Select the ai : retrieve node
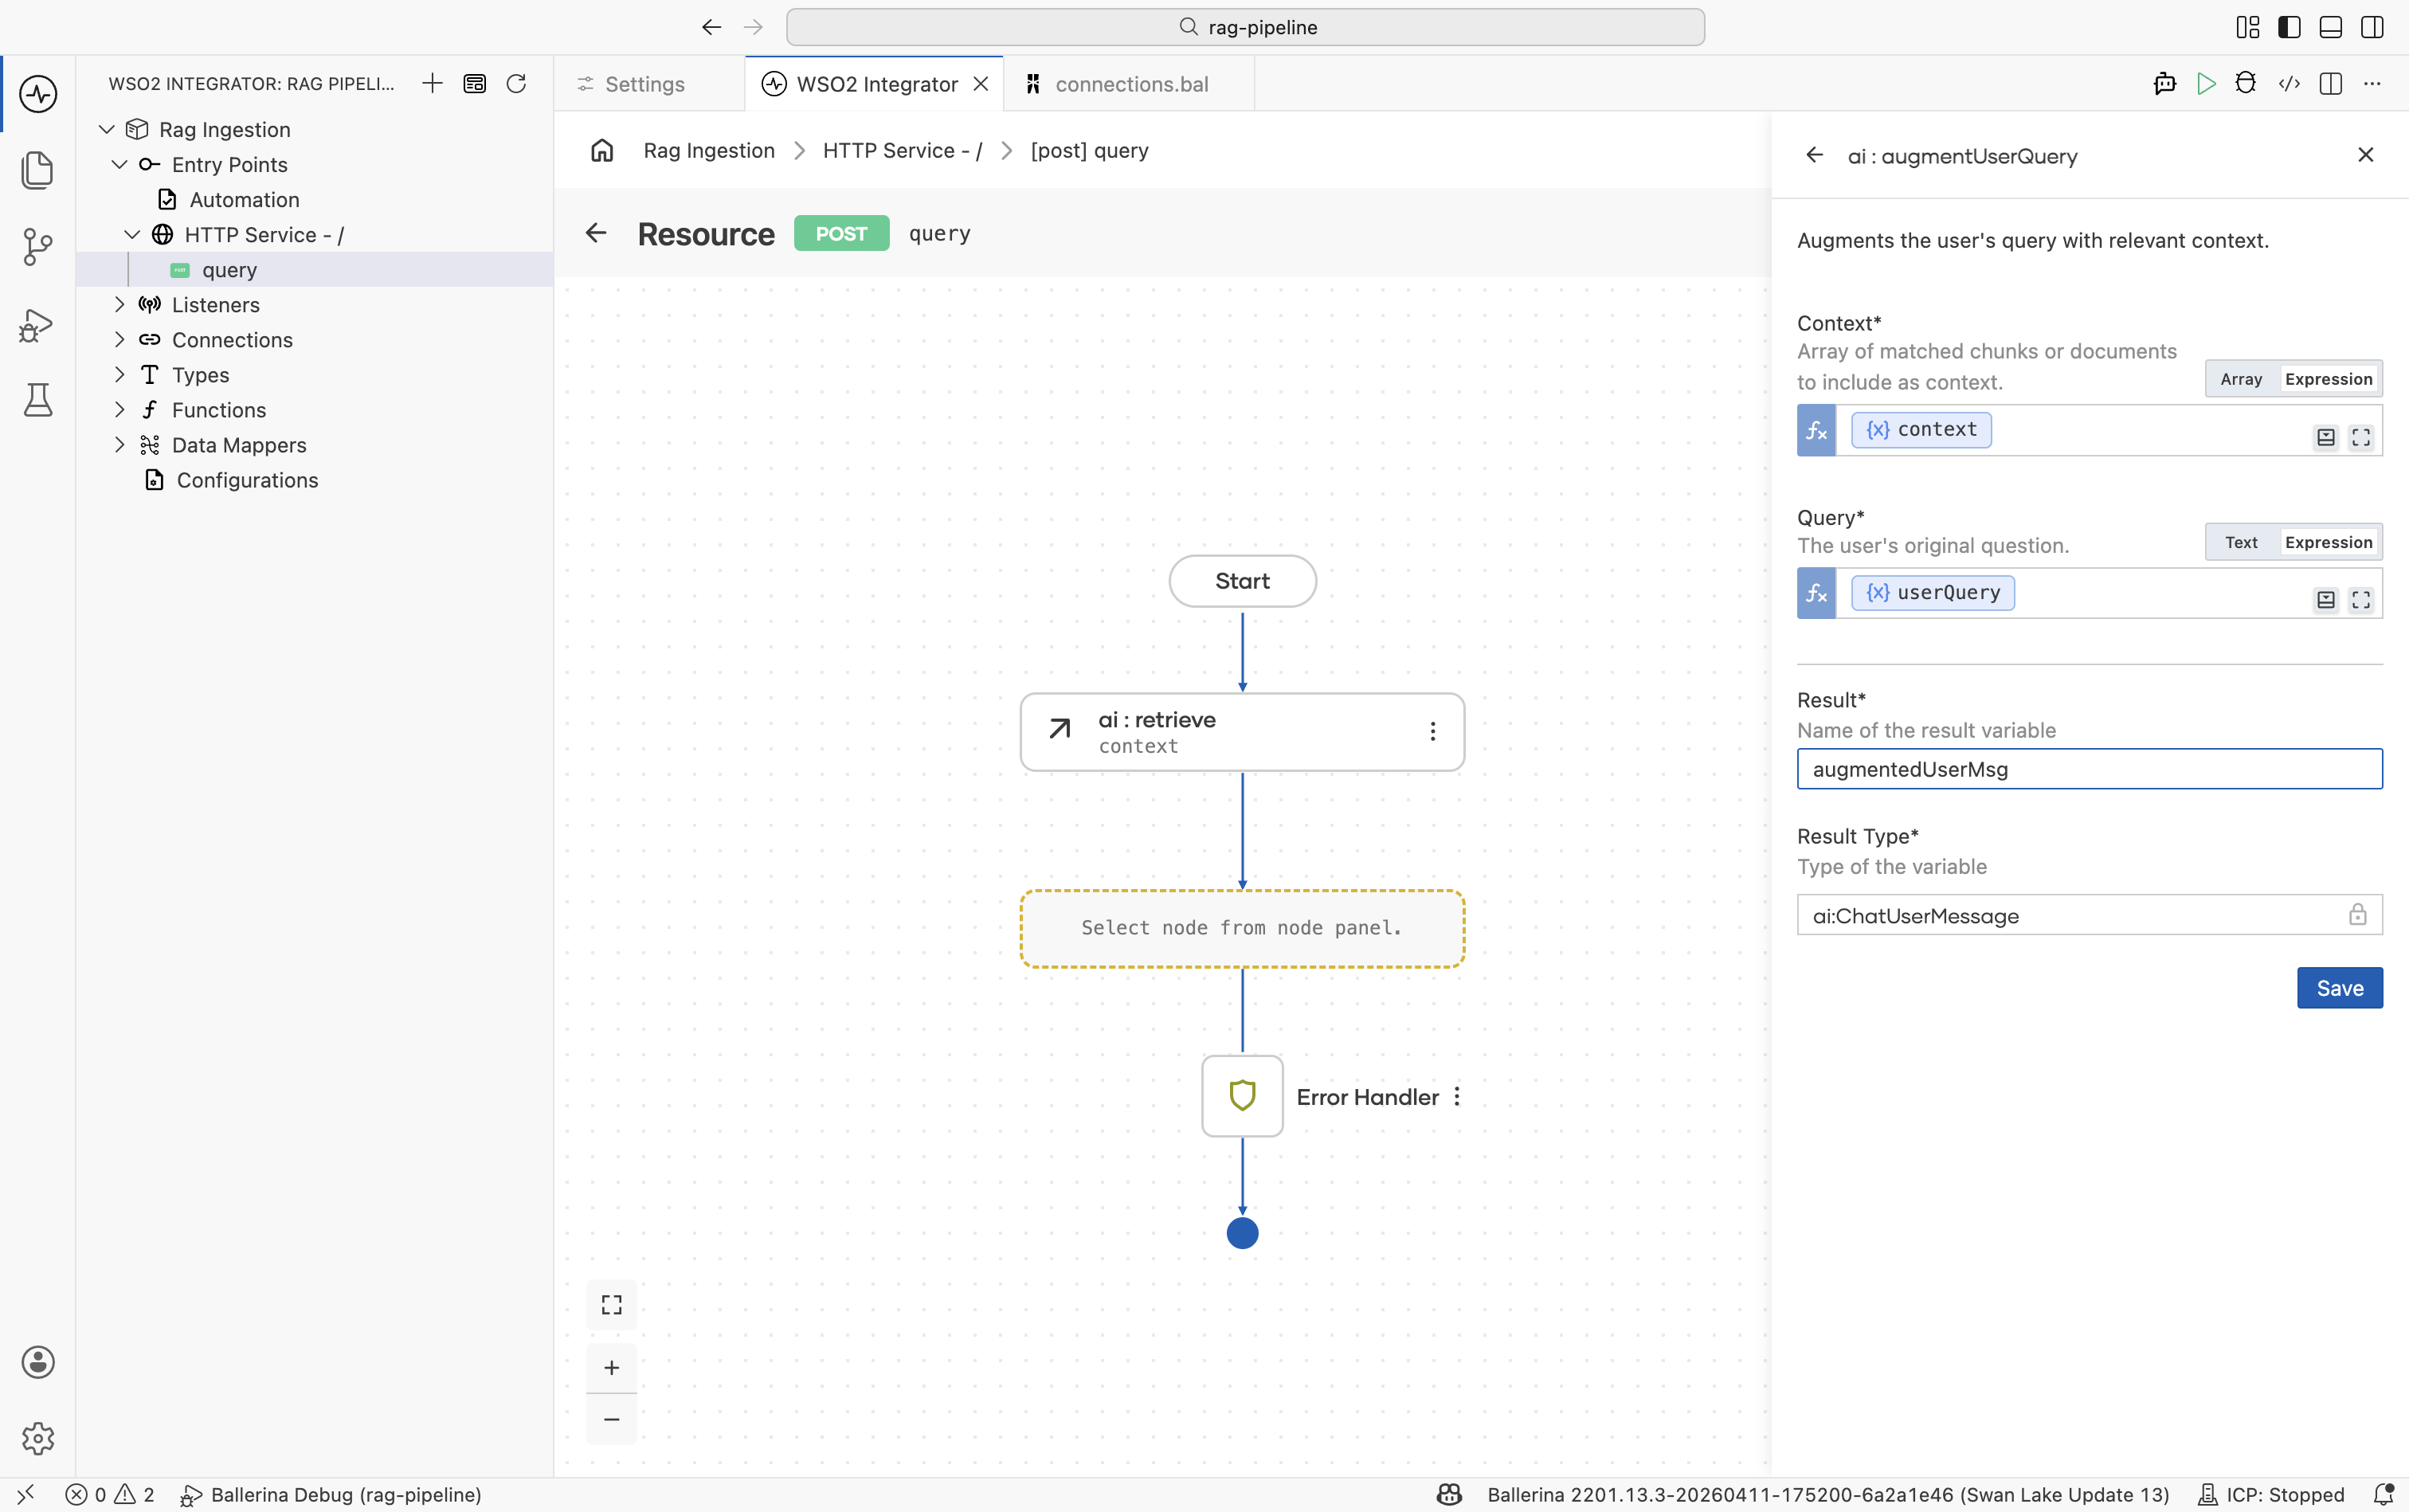 pos(1242,732)
